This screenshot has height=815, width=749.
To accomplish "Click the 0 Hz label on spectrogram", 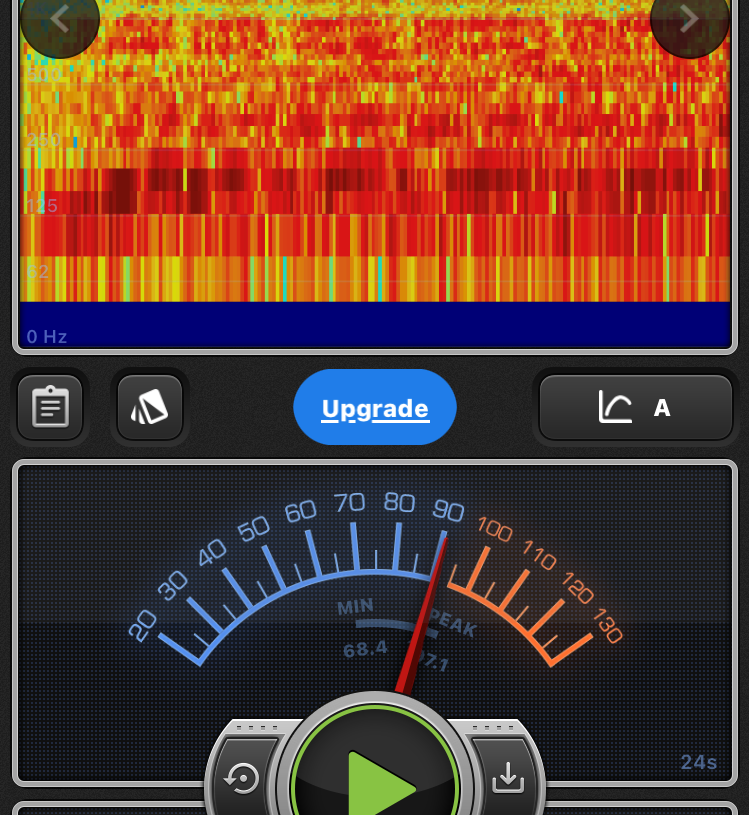I will (47, 336).
